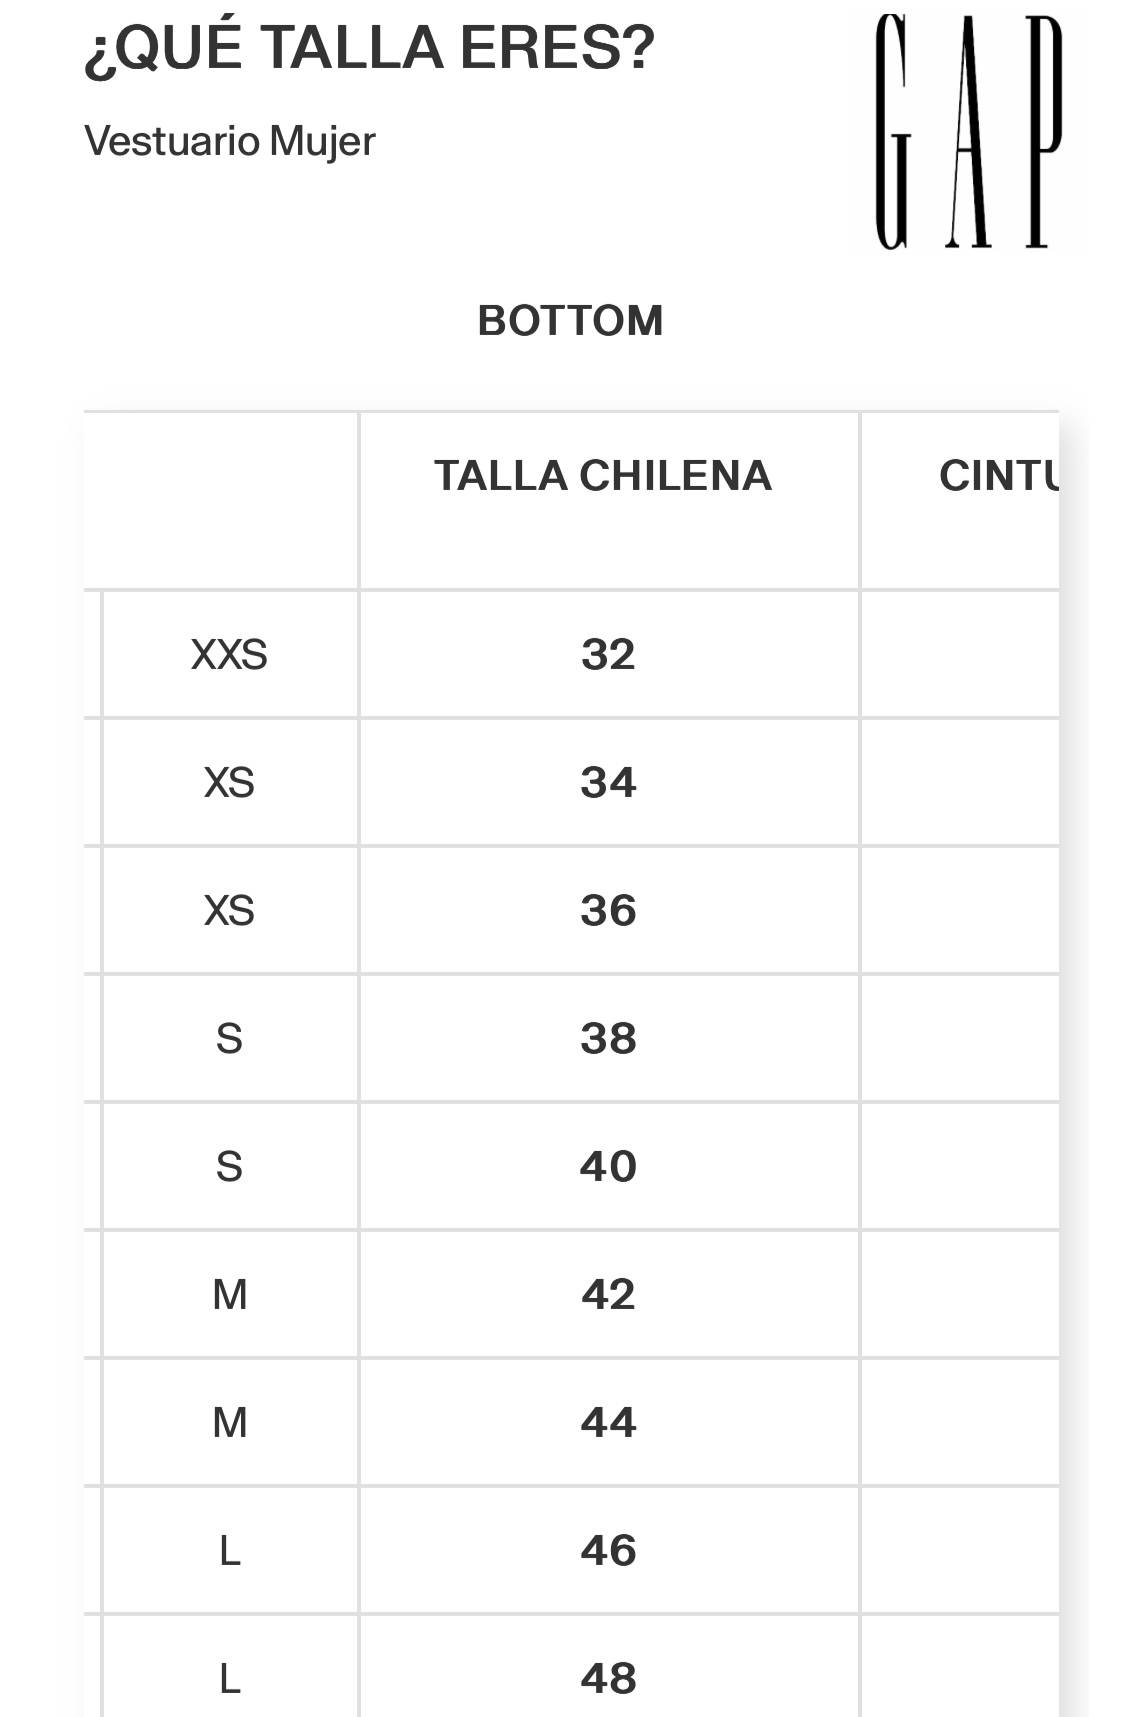Select the XXS size row label
1122x1717 pixels.
229,655
